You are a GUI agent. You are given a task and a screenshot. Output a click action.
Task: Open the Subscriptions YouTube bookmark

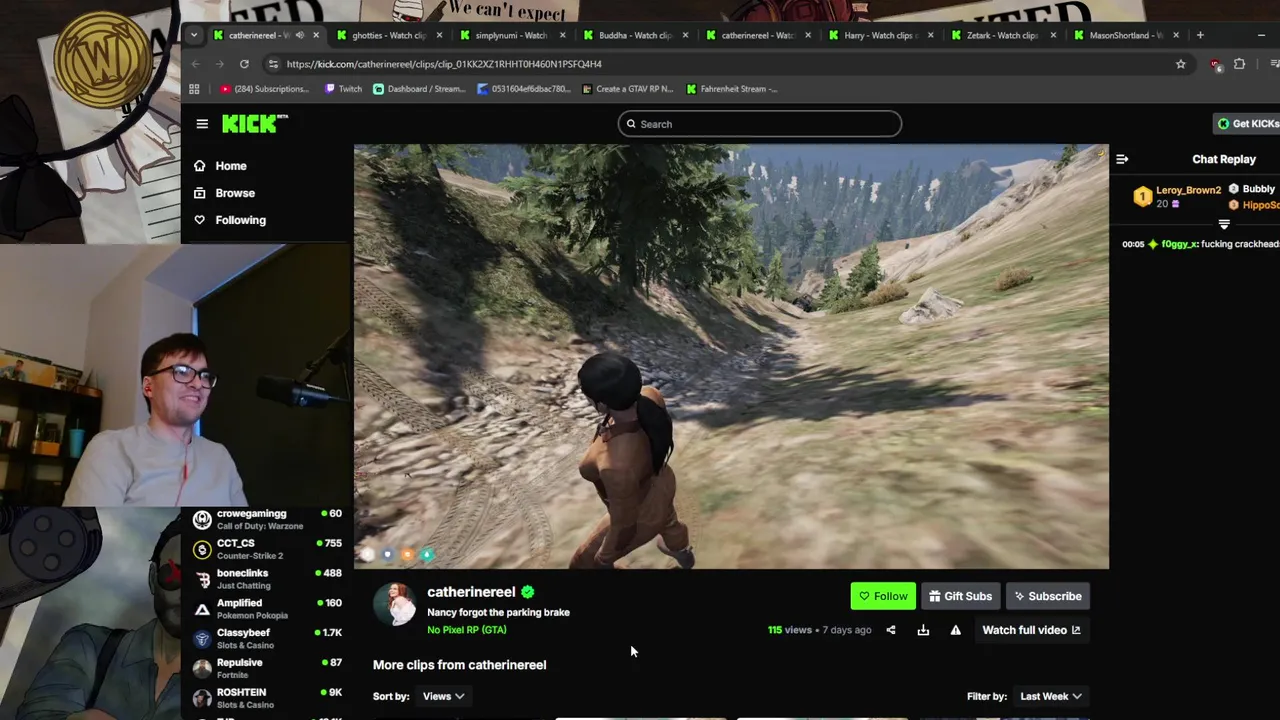(264, 89)
